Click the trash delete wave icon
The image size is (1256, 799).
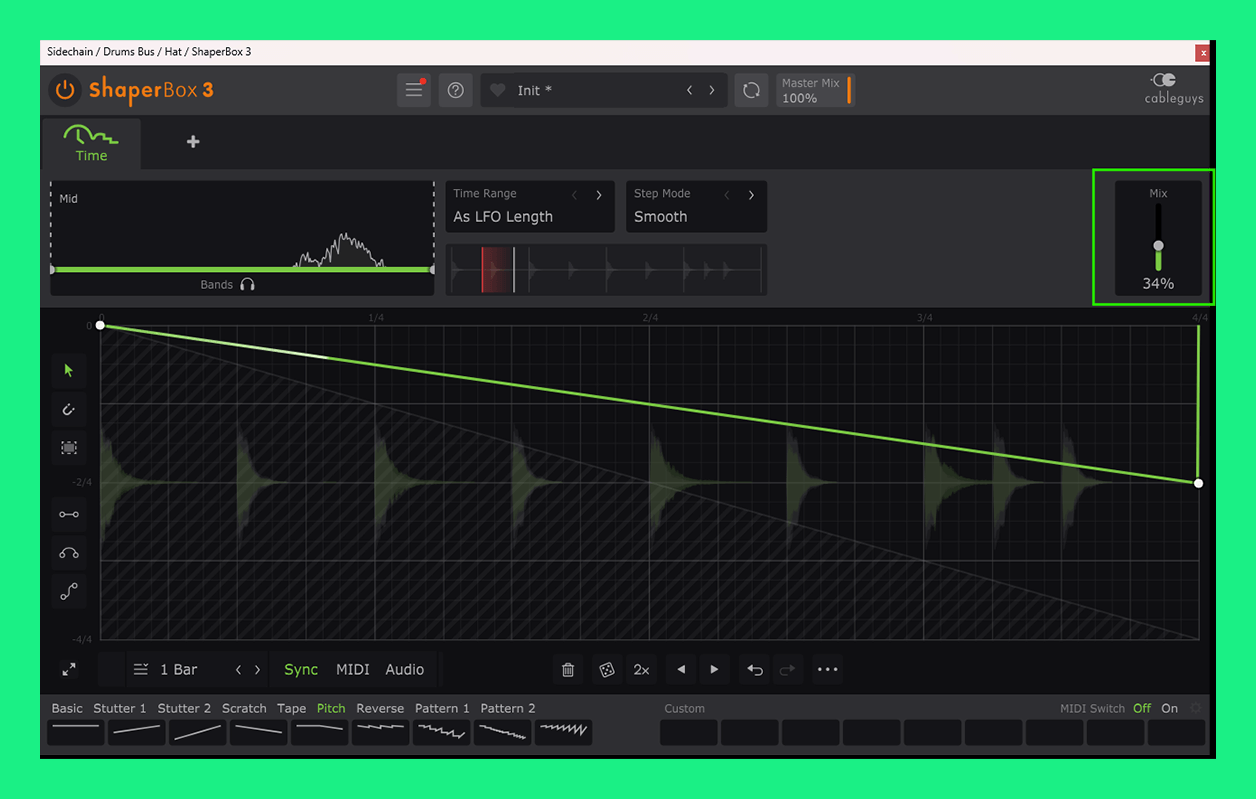[x=568, y=670]
